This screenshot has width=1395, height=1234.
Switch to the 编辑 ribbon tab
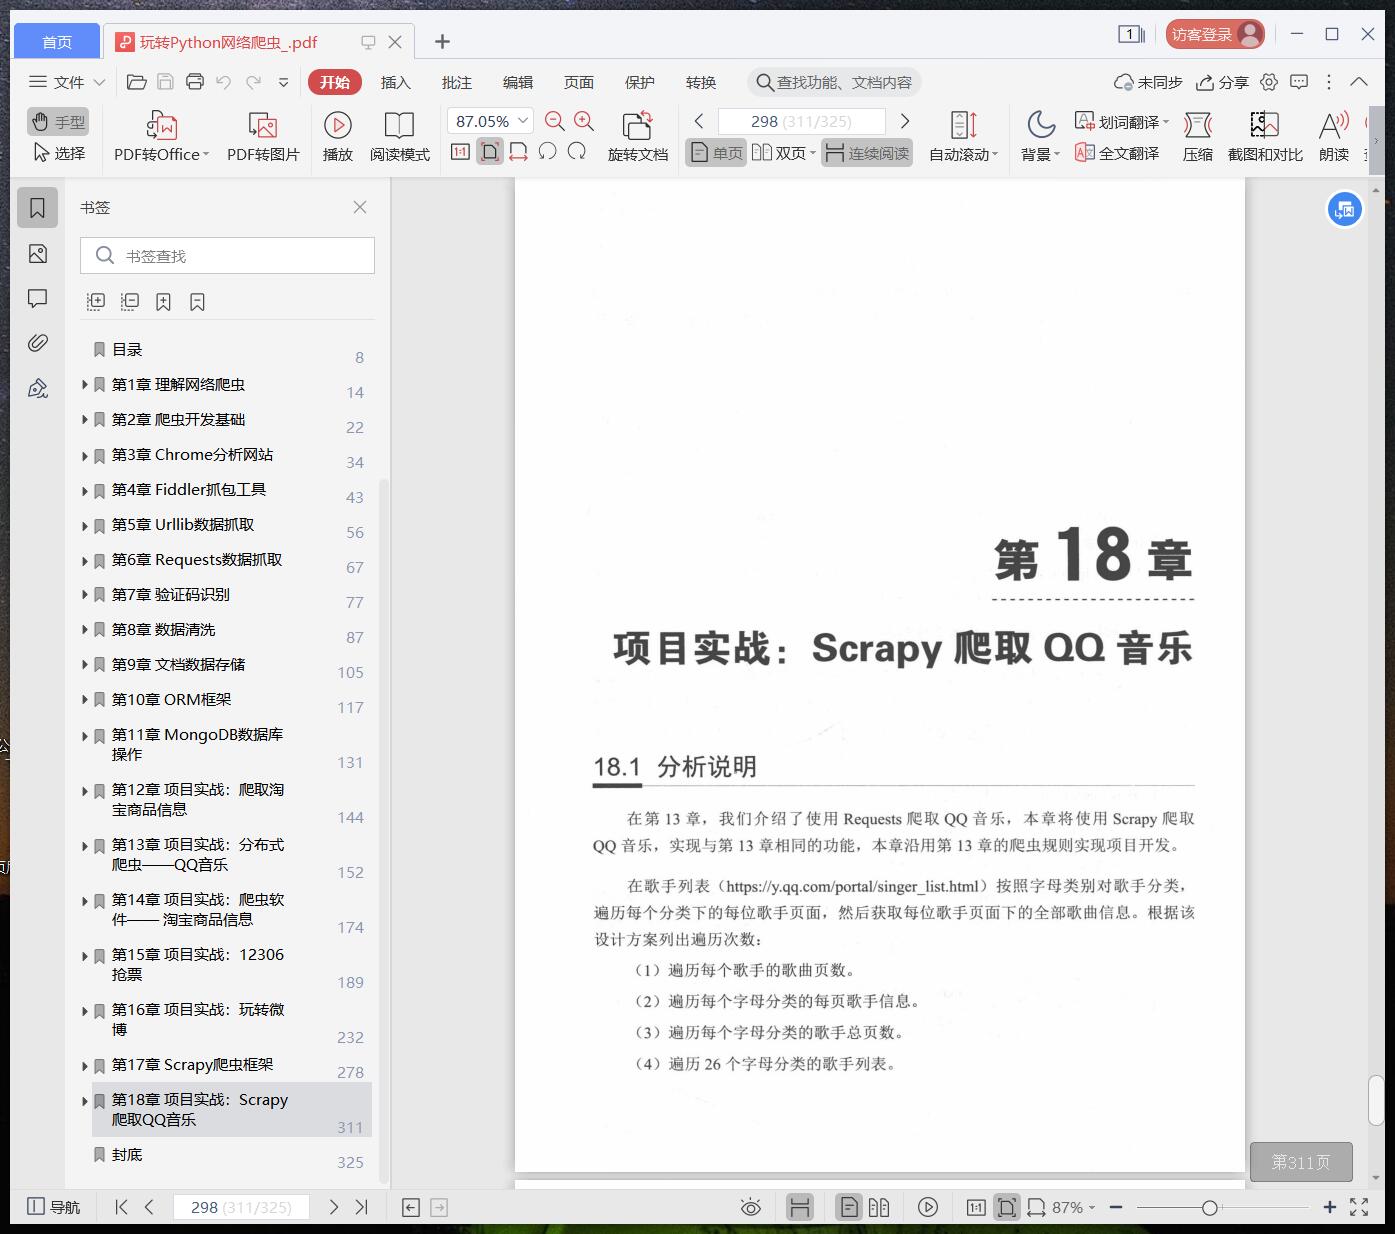coord(518,82)
